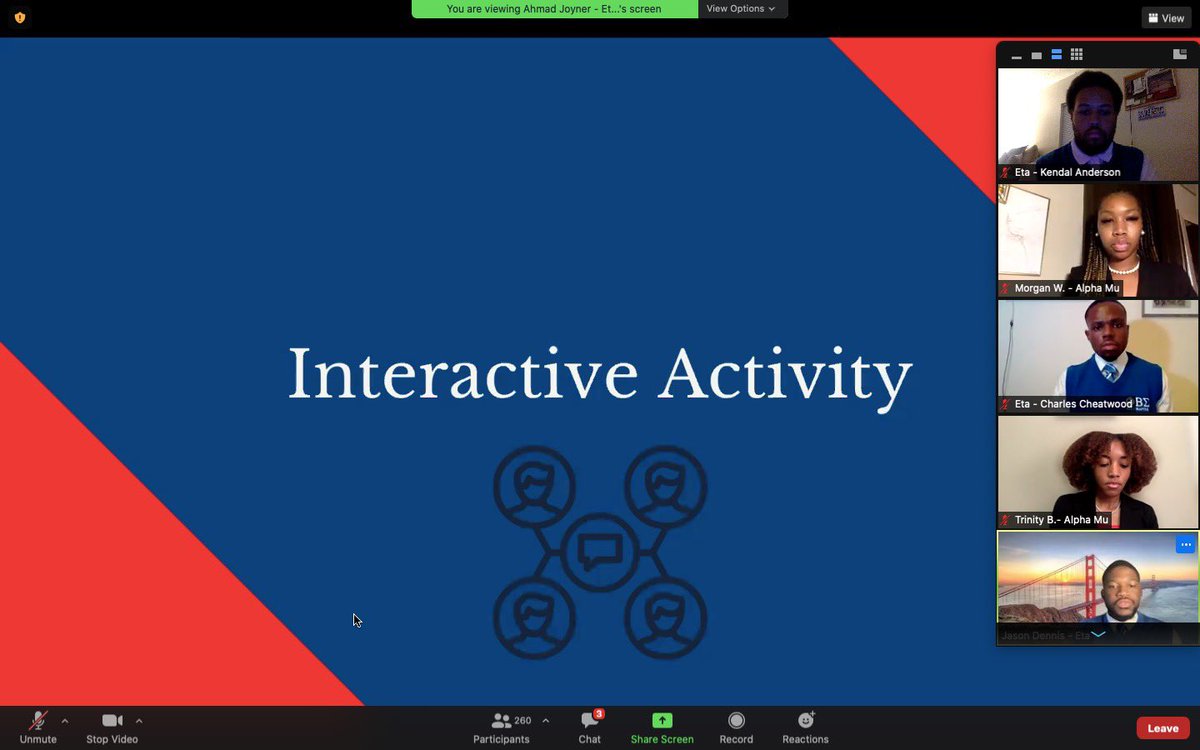Switch video panel to single-speaker view icon
1200x750 pixels.
(1036, 55)
